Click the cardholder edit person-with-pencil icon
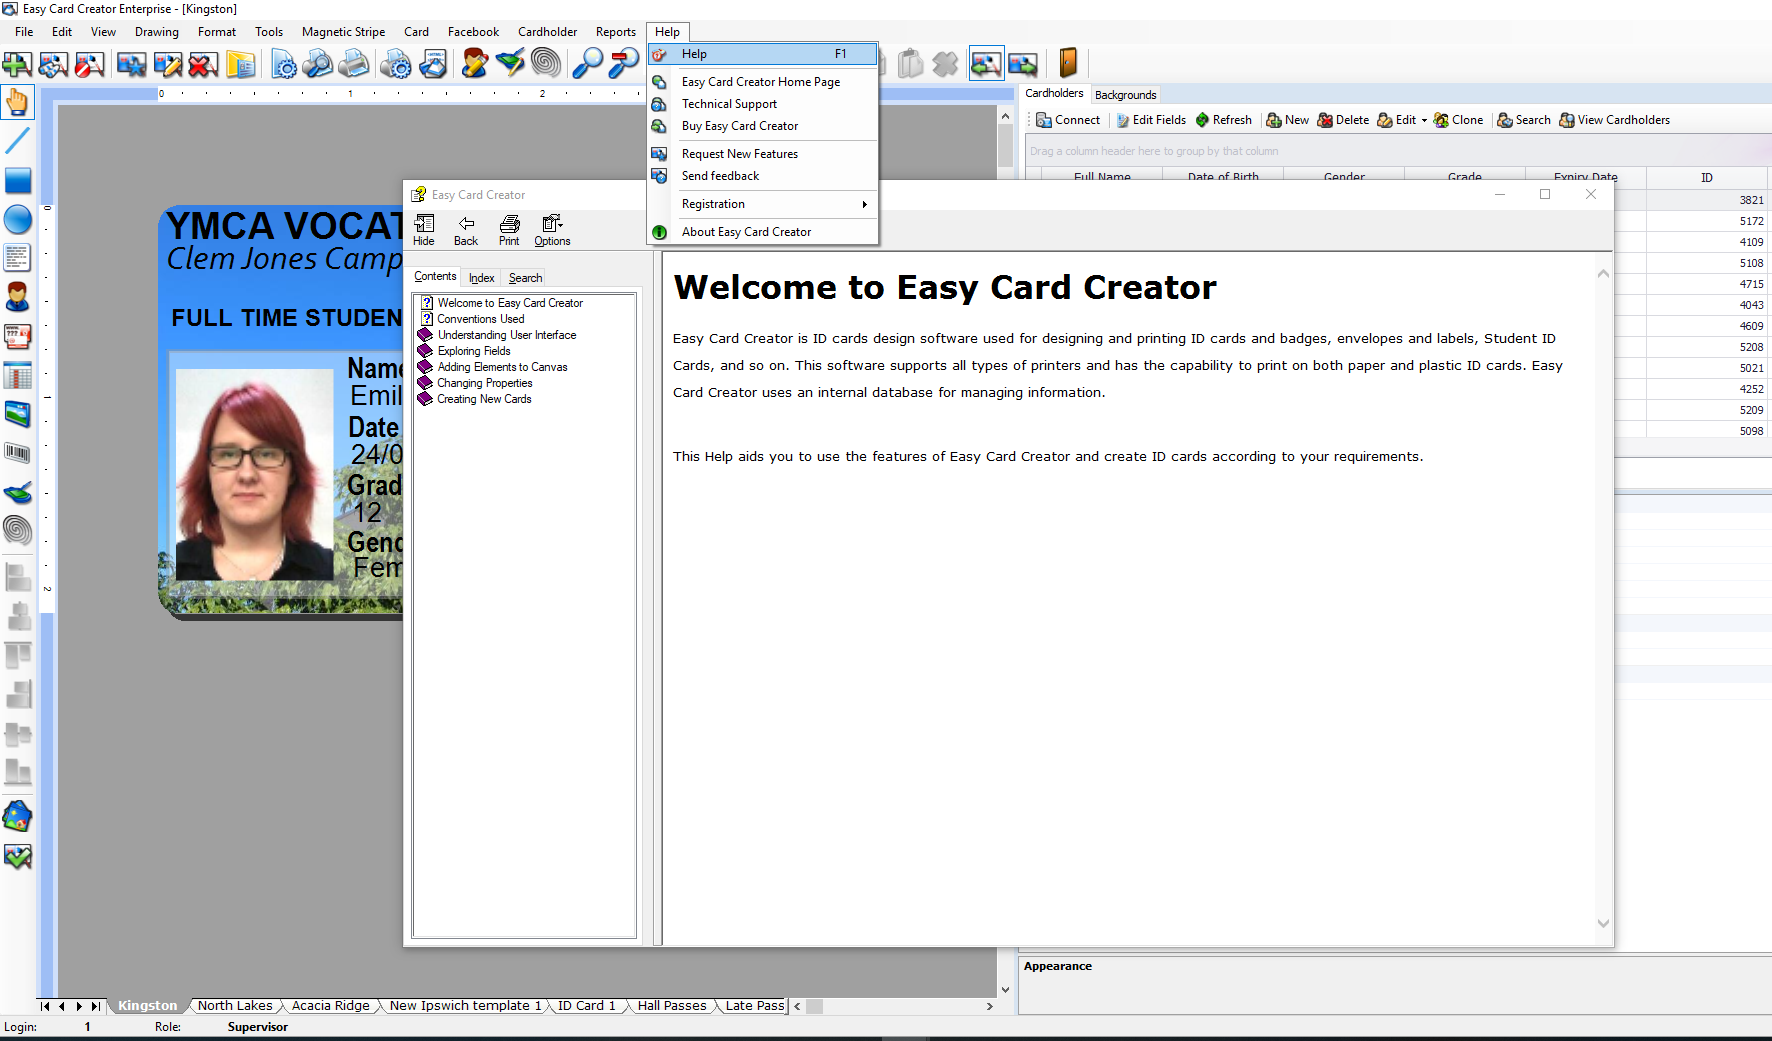The width and height of the screenshot is (1772, 1041). pyautogui.click(x=475, y=64)
